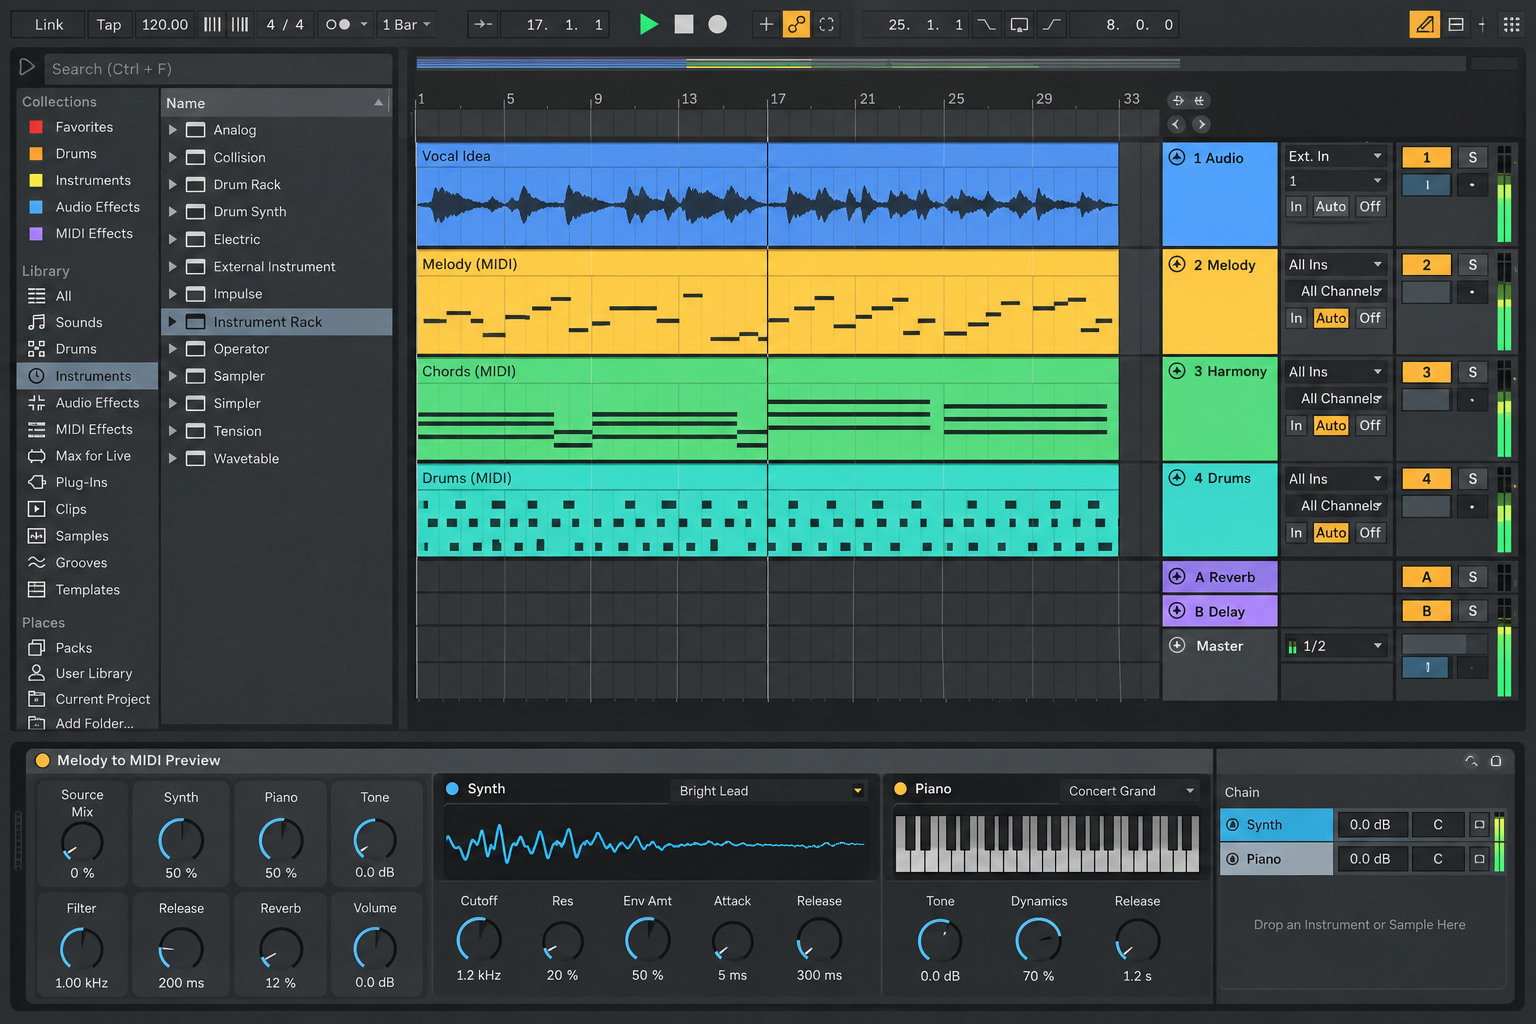
Task: Click the Follow playback arrow icon
Action: click(483, 24)
